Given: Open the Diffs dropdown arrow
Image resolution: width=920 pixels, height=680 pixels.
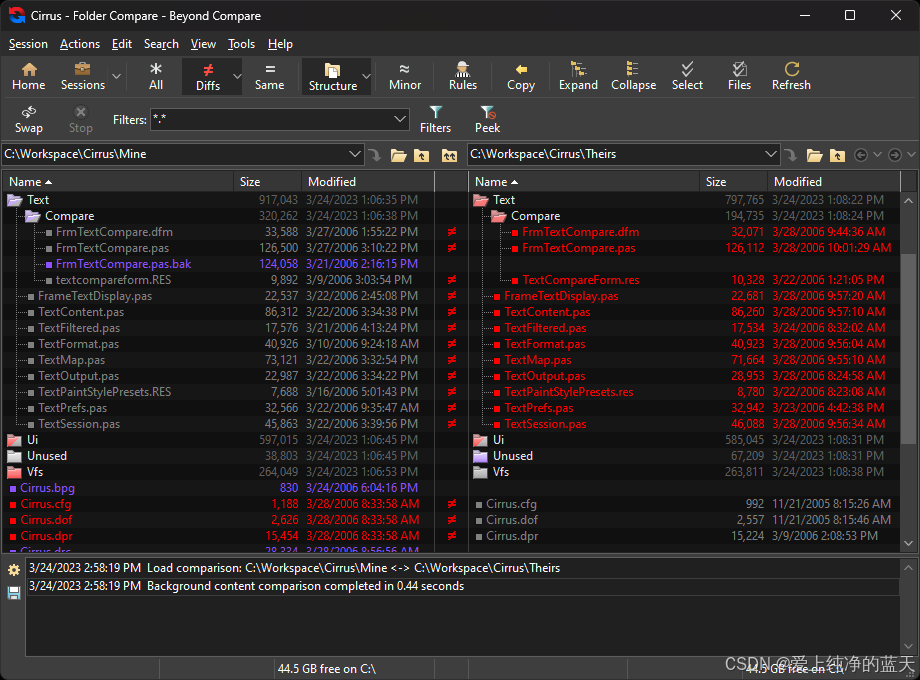Looking at the screenshot, I should [x=237, y=76].
